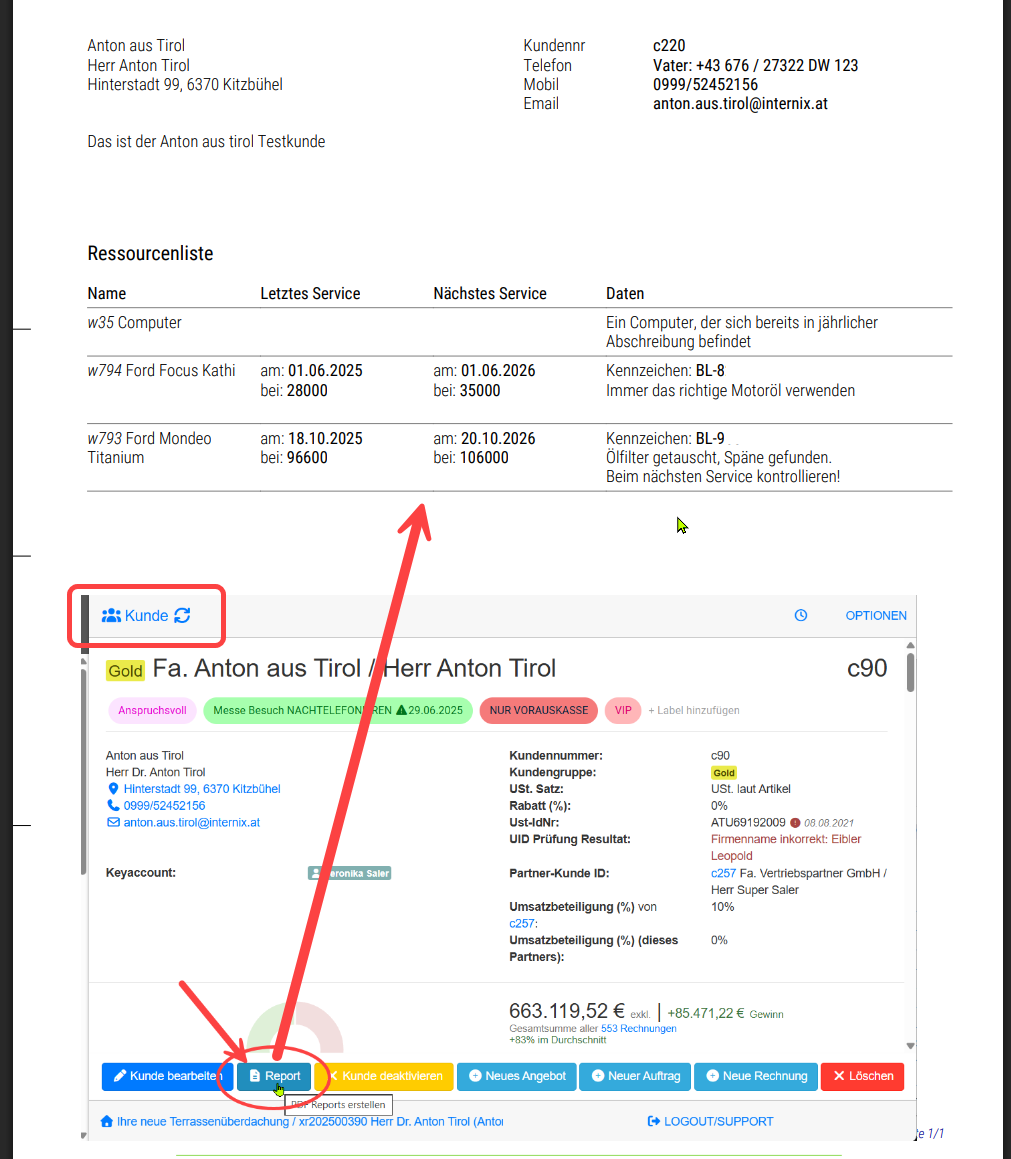This screenshot has height=1159, width=1011.
Task: Click the revenue total 663.119,52 €
Action: pyautogui.click(x=567, y=1010)
